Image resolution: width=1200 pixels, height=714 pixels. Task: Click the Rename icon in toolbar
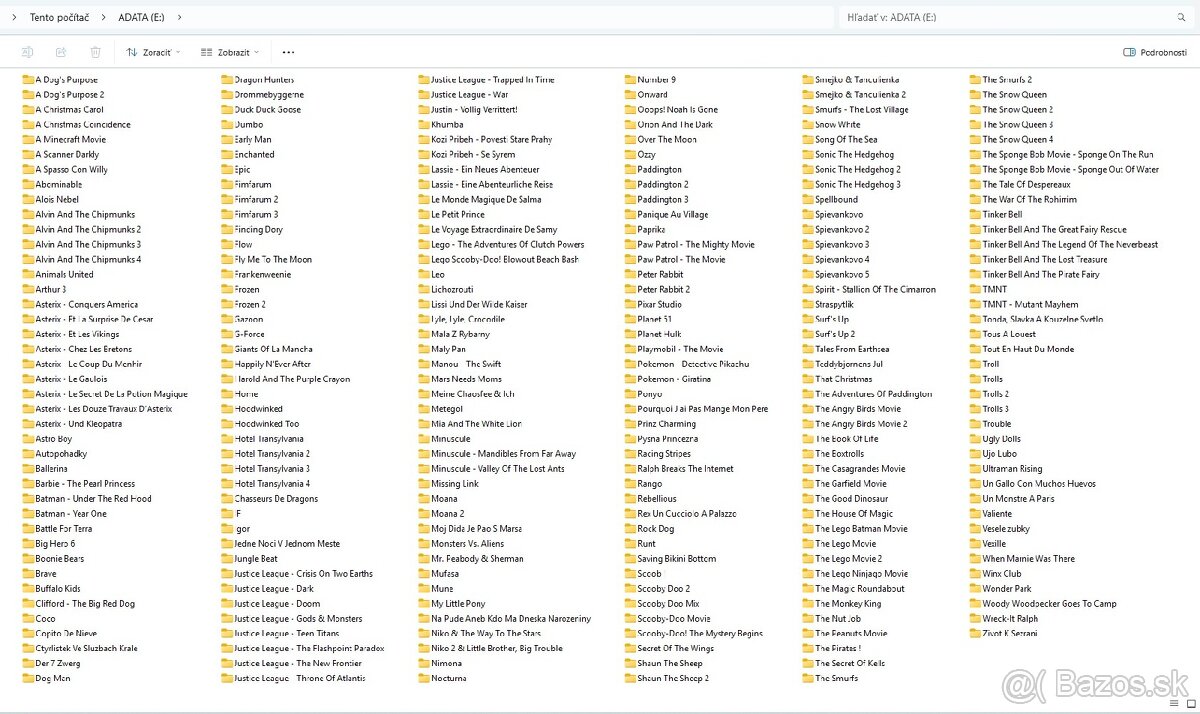click(27, 52)
